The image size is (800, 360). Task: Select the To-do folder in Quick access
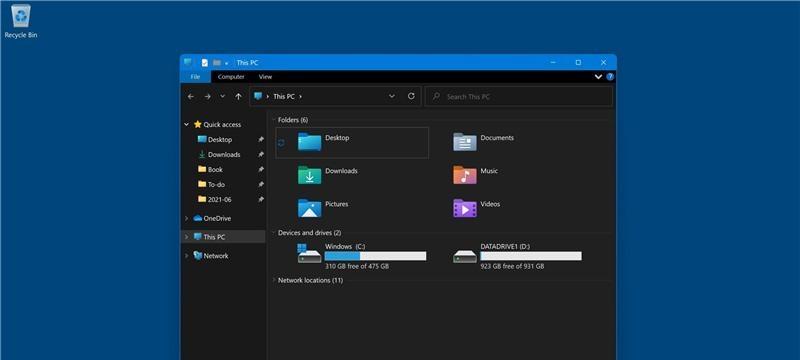(216, 185)
